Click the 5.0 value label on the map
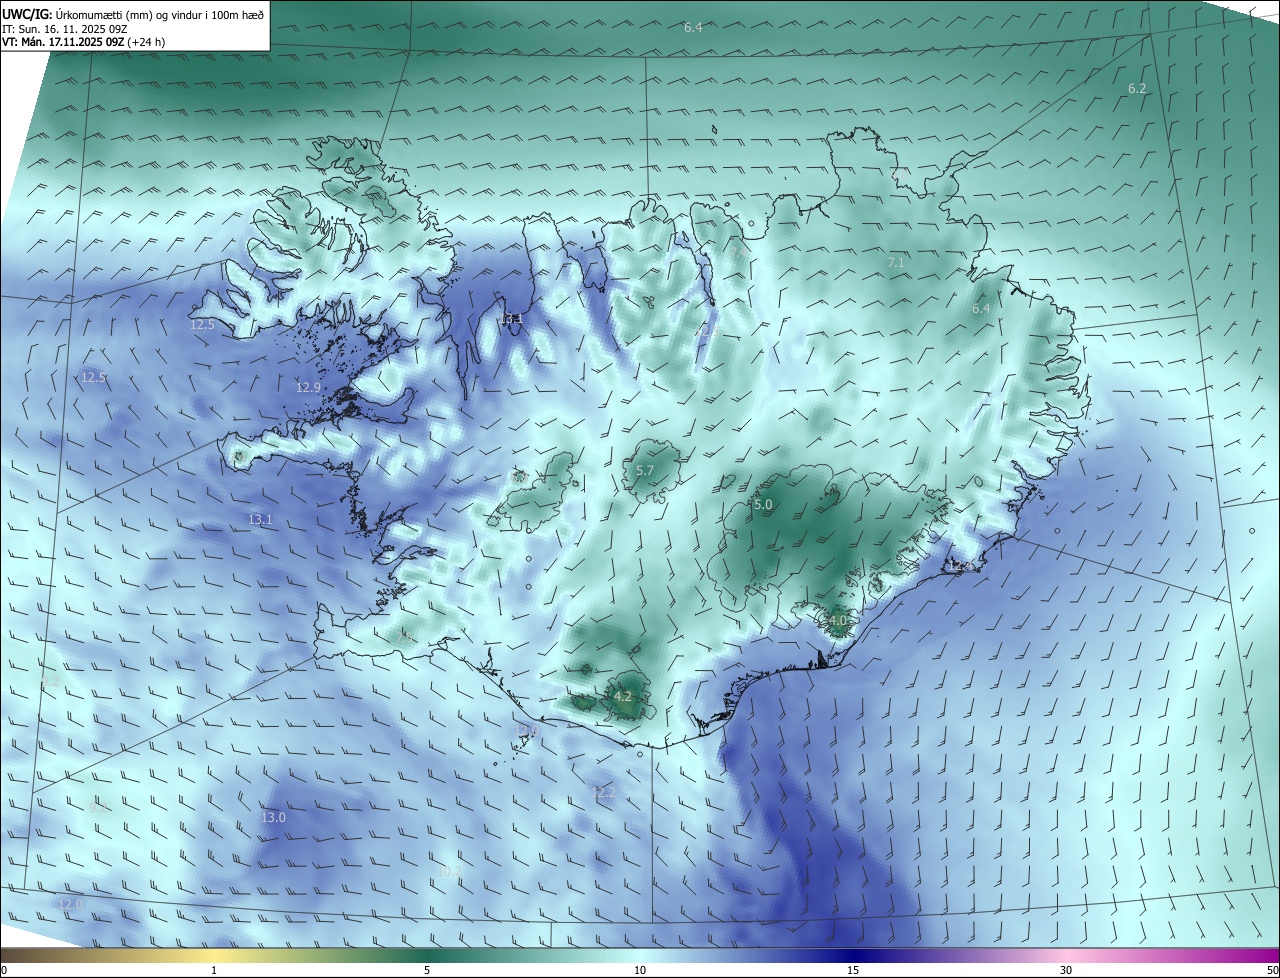This screenshot has height=978, width=1280. (763, 505)
